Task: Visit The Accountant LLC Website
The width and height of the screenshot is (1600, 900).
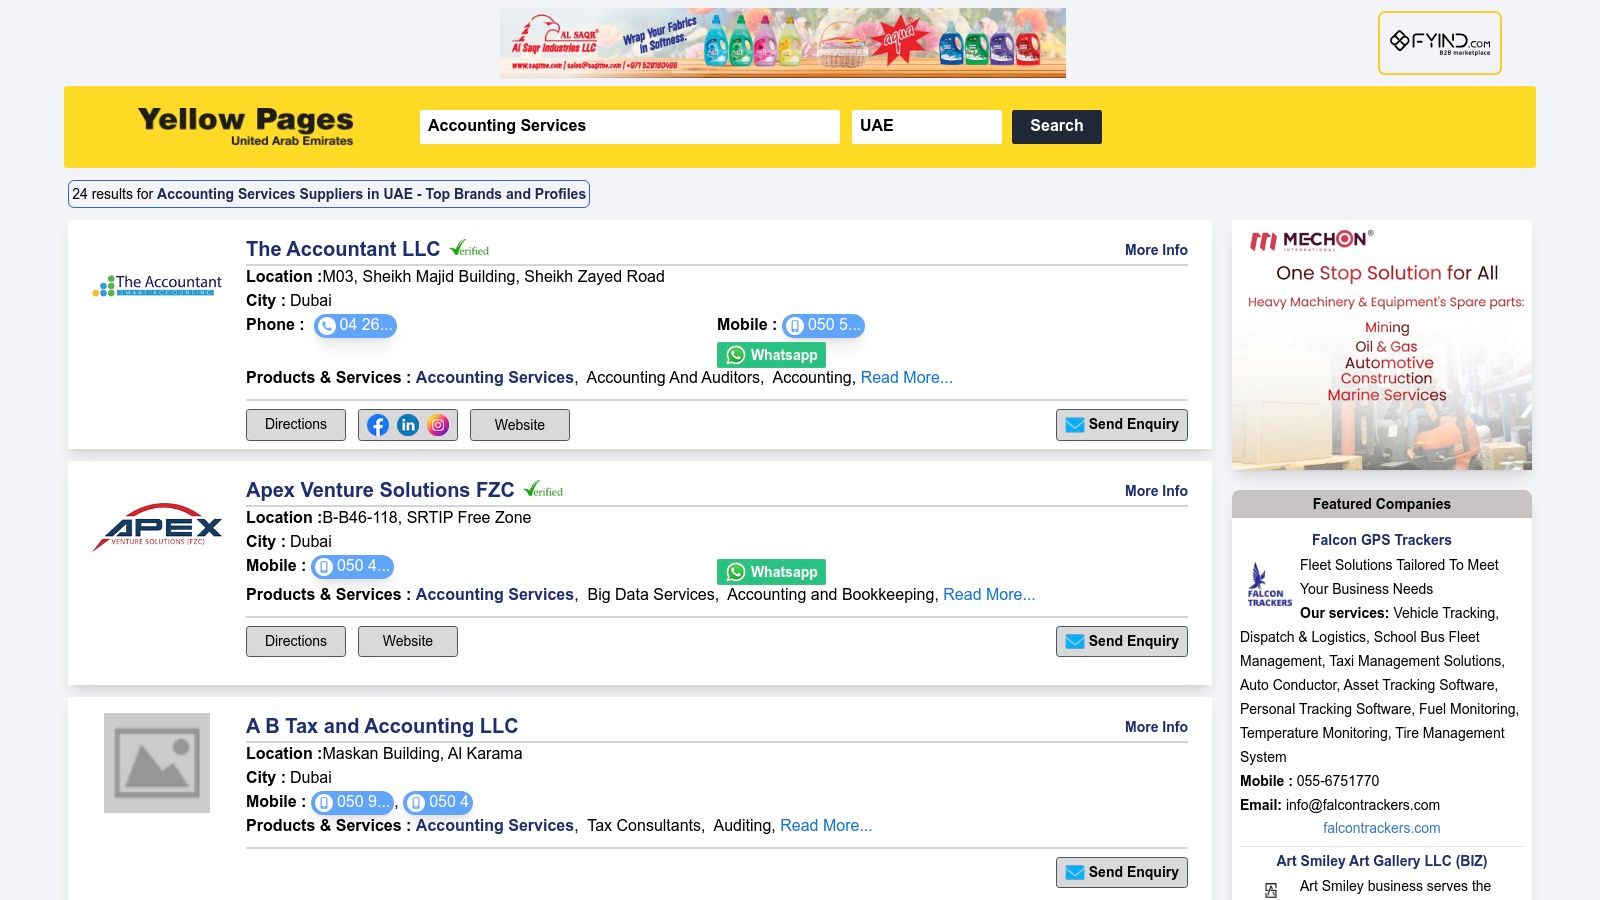Action: pyautogui.click(x=520, y=425)
